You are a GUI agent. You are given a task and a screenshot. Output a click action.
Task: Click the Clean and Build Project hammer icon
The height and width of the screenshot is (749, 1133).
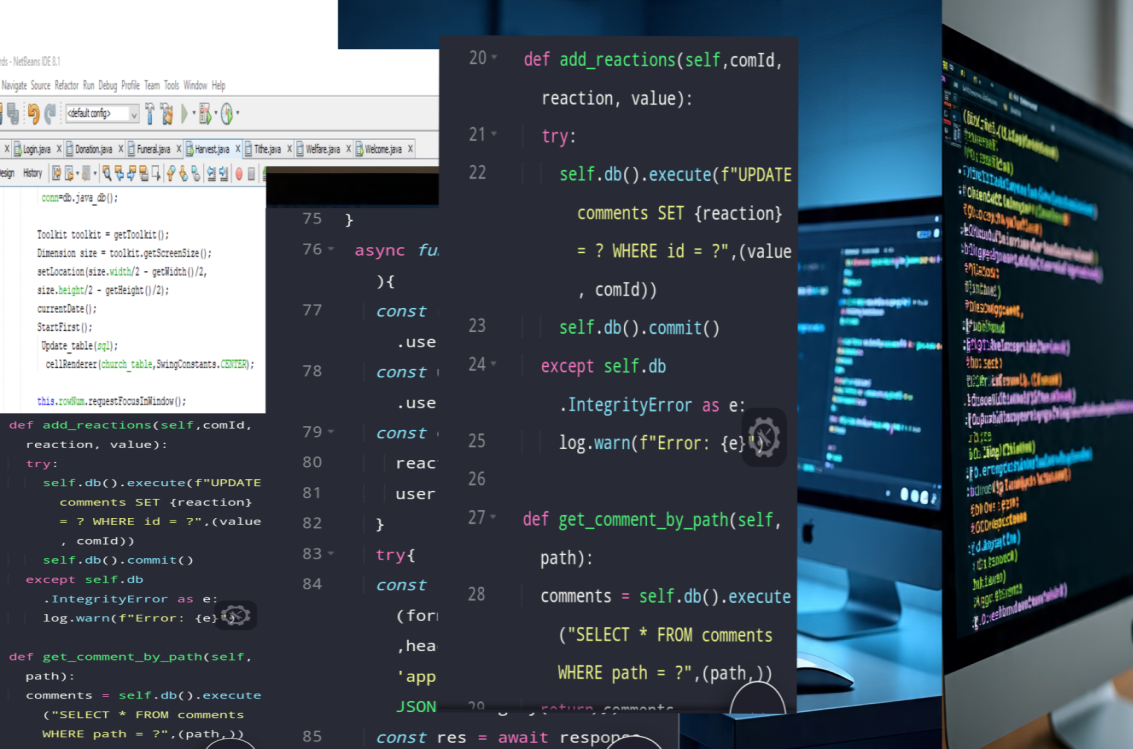click(167, 112)
